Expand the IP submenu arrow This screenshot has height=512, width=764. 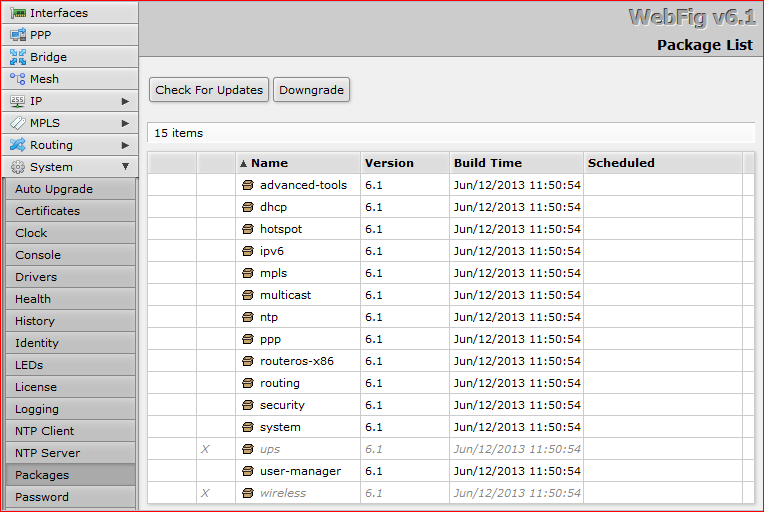click(x=125, y=101)
